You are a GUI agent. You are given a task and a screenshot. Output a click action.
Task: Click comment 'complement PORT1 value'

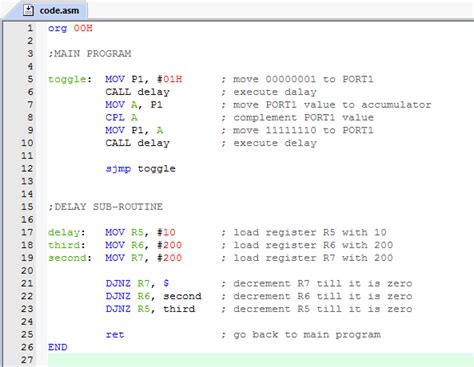click(303, 118)
